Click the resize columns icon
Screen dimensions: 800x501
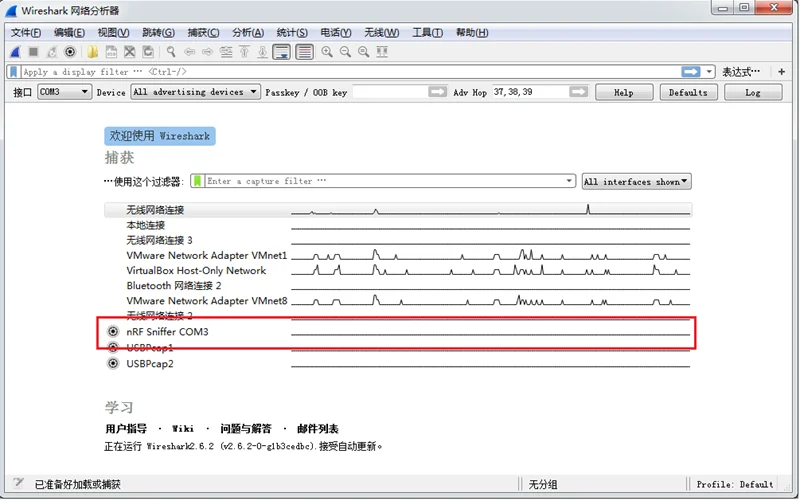coord(382,52)
